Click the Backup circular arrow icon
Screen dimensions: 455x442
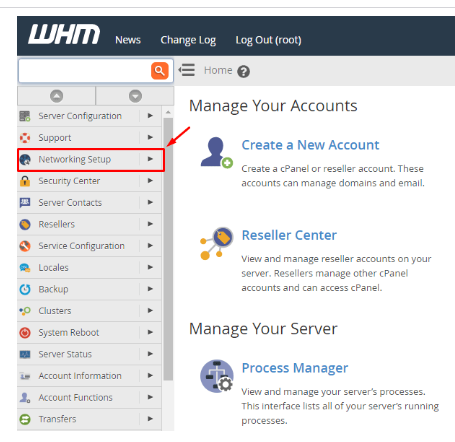(x=25, y=289)
